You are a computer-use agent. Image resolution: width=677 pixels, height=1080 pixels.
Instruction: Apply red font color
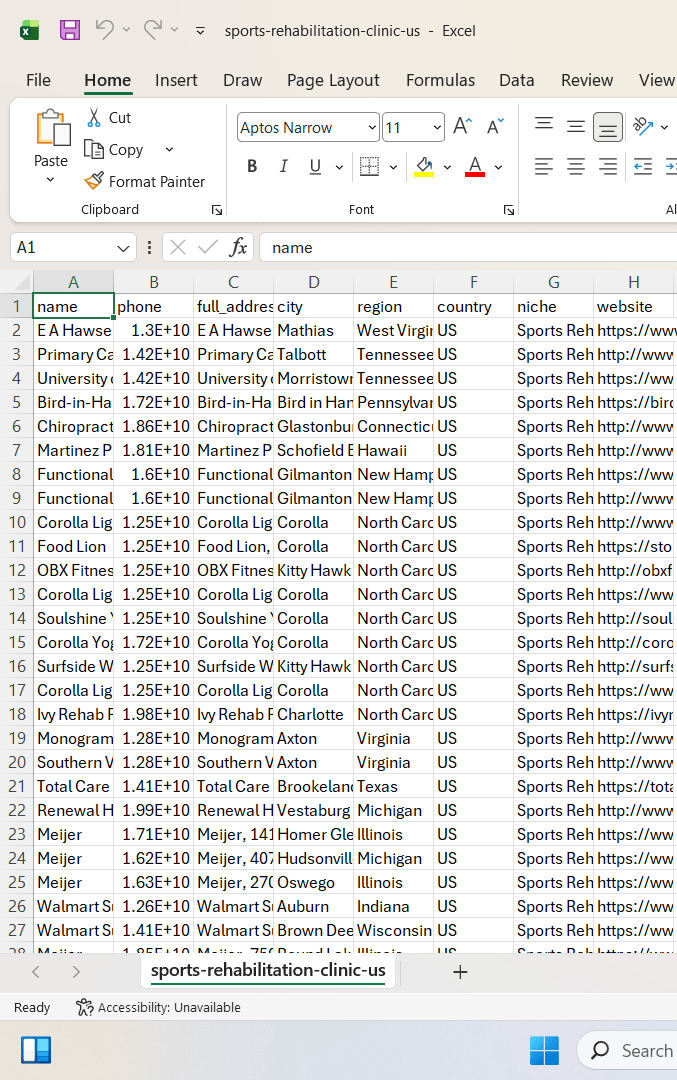475,166
